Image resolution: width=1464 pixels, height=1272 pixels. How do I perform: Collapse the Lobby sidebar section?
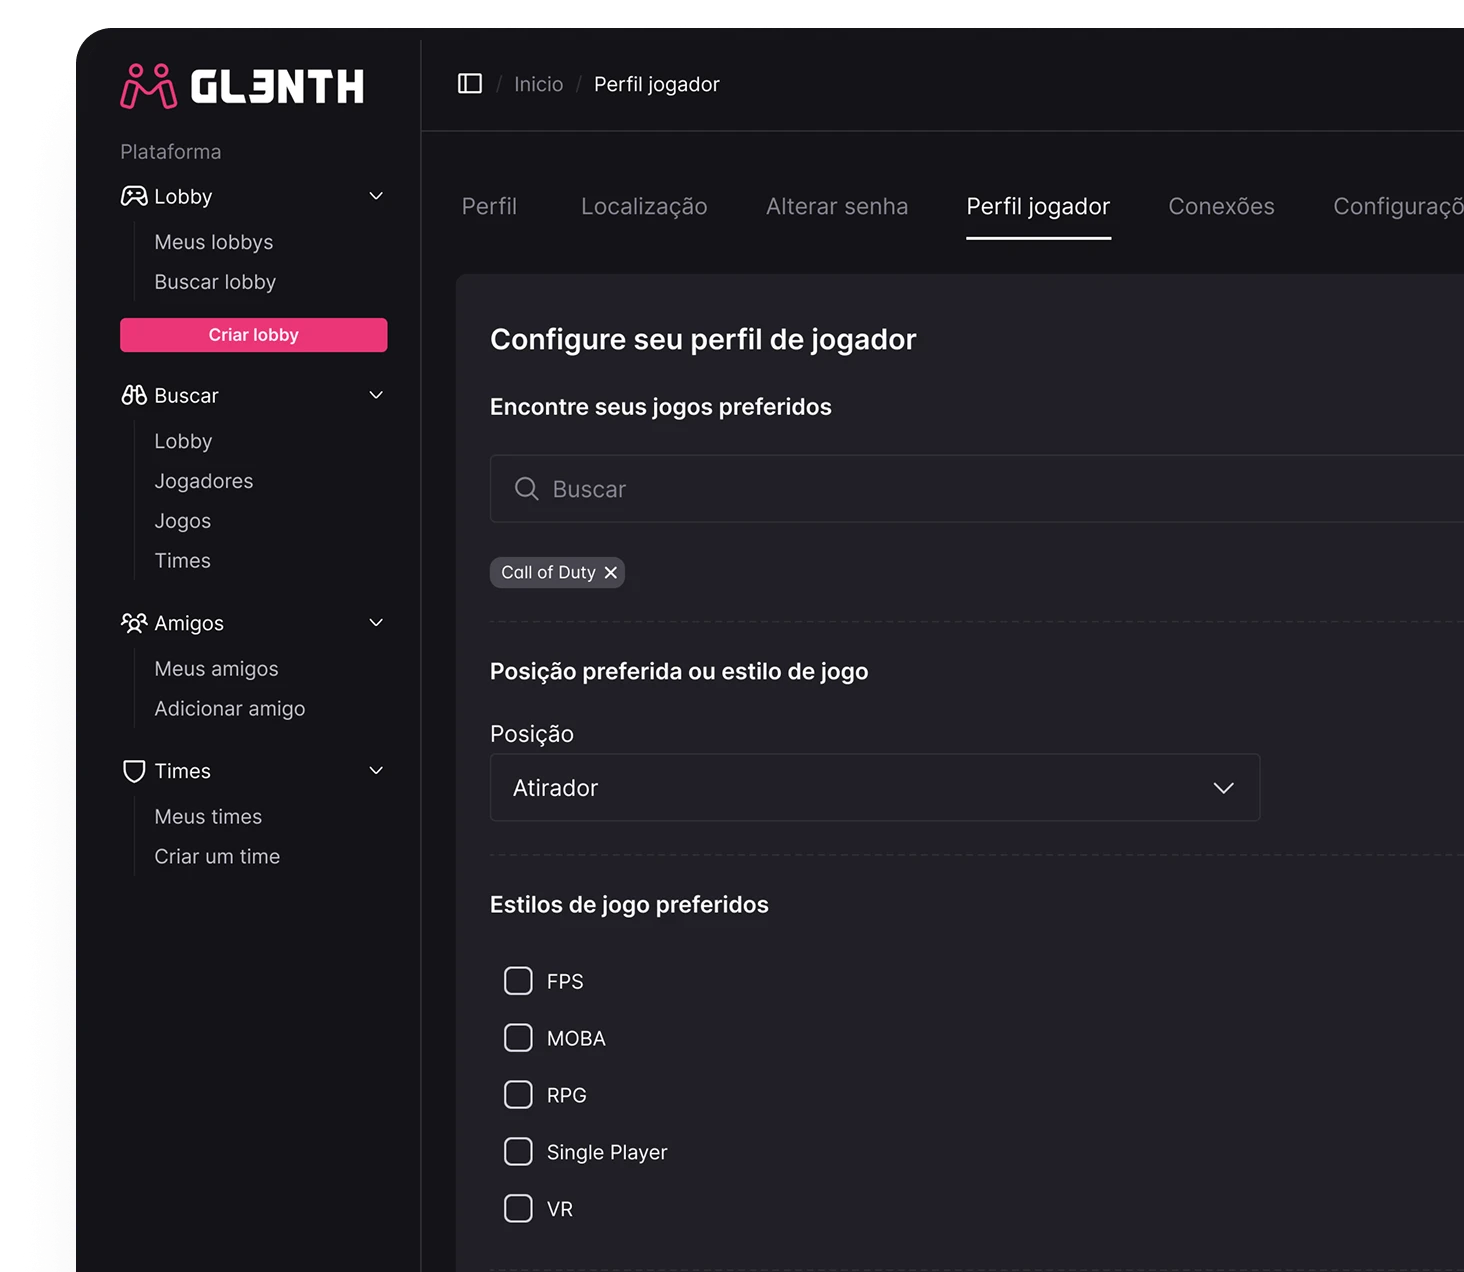click(x=376, y=196)
